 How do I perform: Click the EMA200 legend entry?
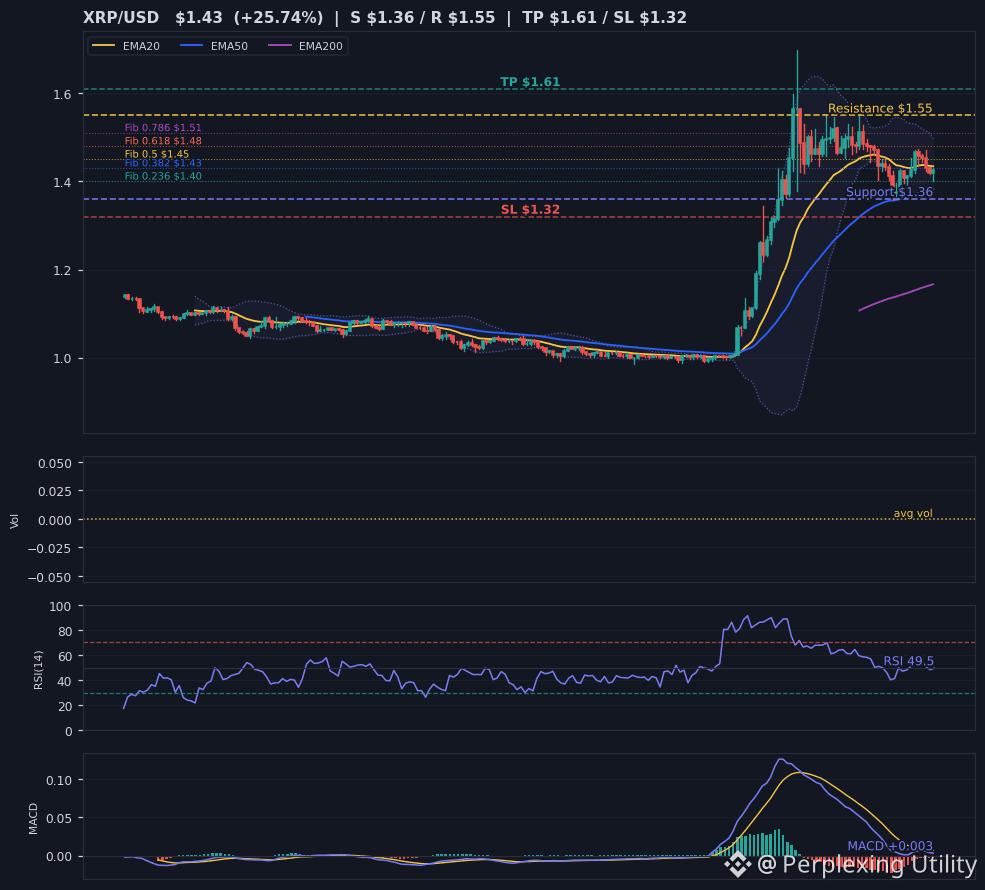point(305,46)
